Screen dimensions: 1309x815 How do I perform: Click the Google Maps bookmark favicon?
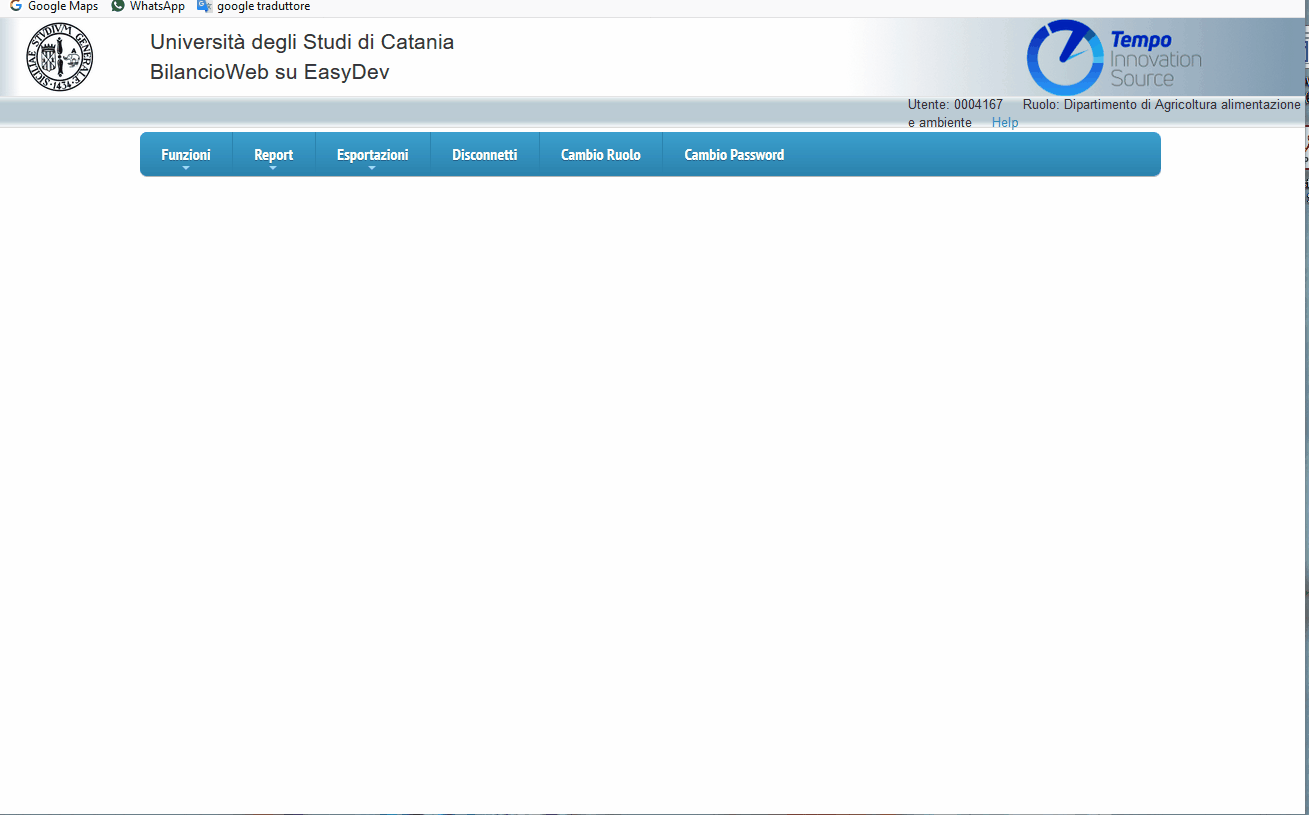(16, 6)
